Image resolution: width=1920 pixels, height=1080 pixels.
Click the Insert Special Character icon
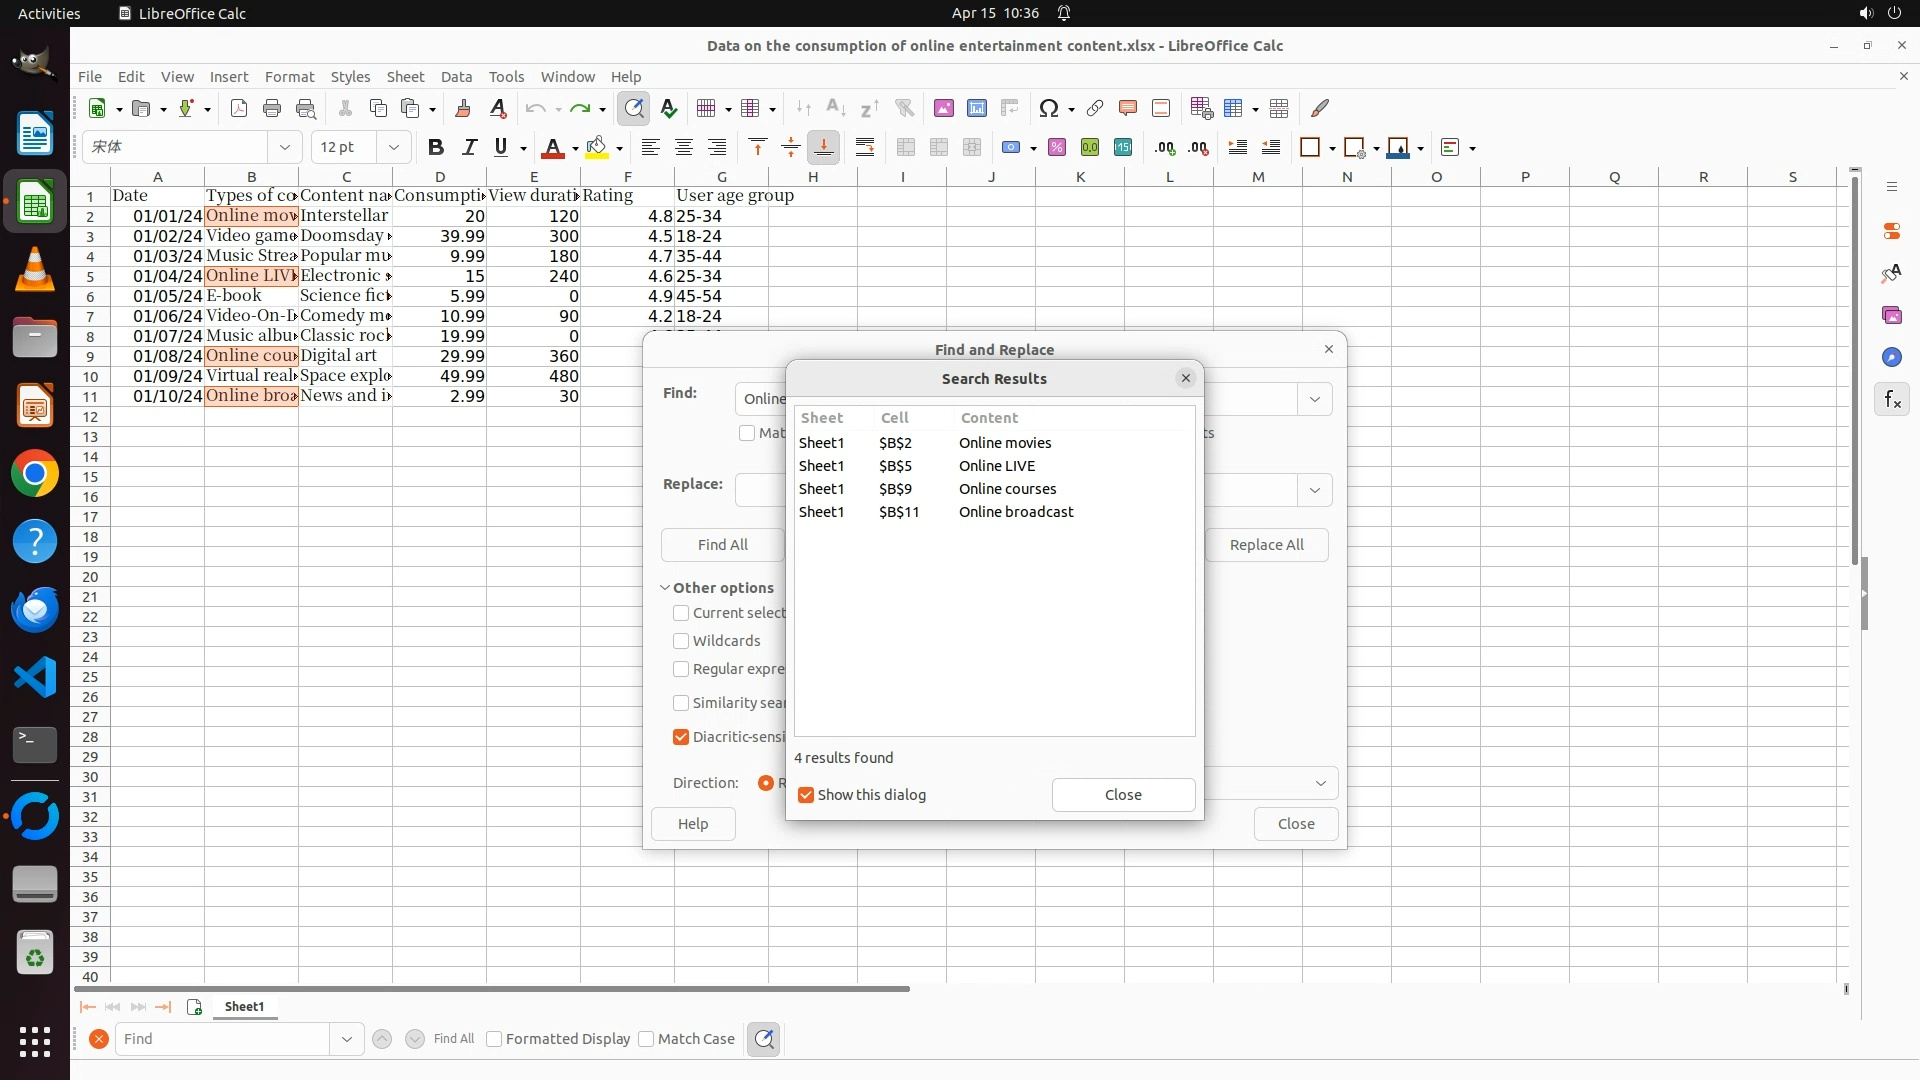1048,108
